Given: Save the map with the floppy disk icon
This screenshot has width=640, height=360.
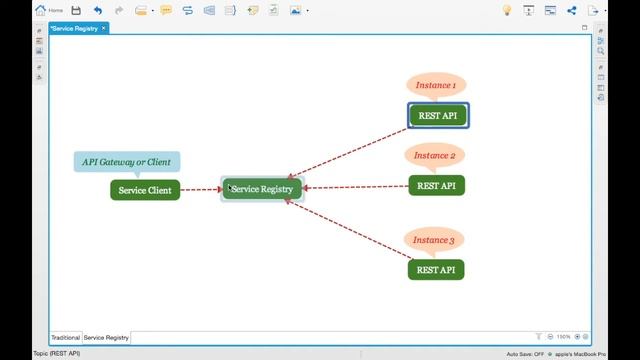Looking at the screenshot, I should pos(76,10).
